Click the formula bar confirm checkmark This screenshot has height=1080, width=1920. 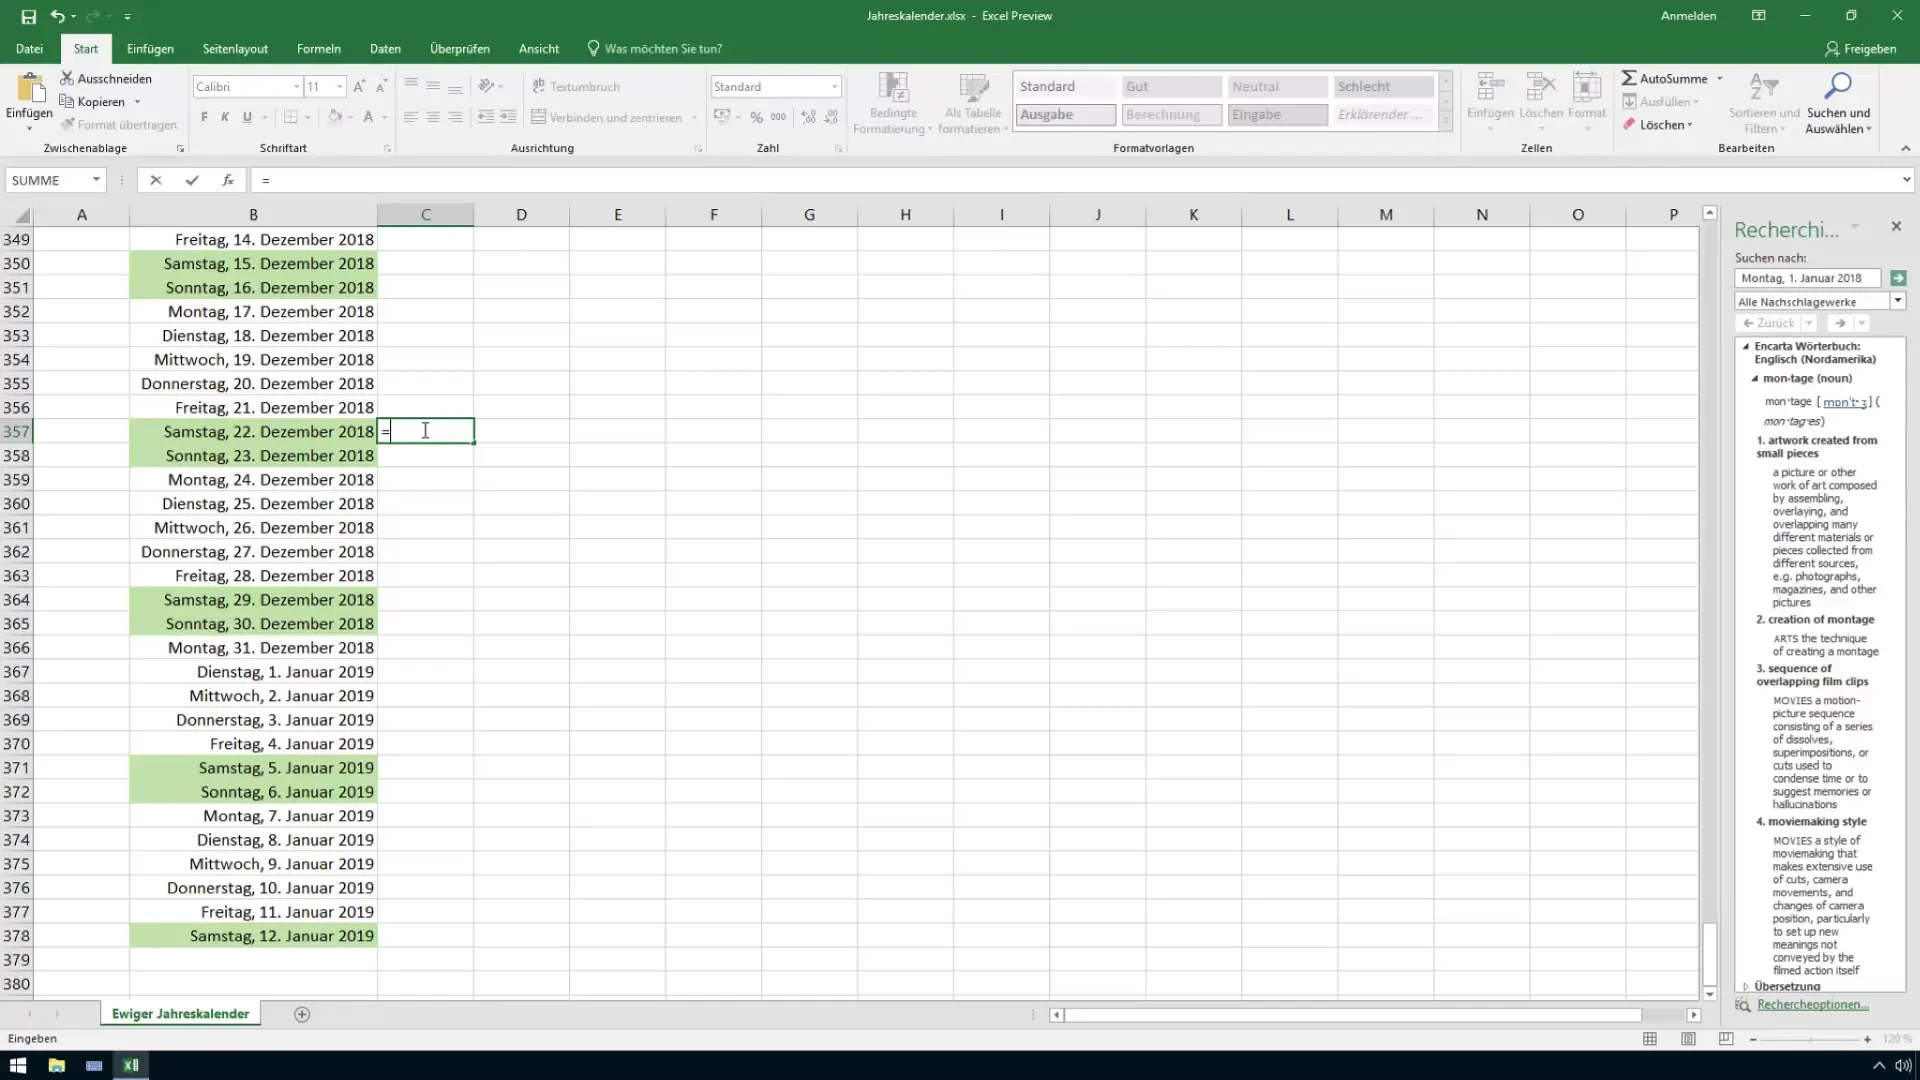[189, 181]
